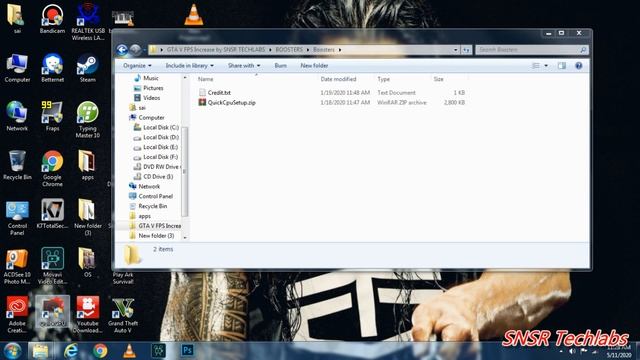Select the QuickCpuSetup.zip archive
Screen dimensions: 640x360
point(231,103)
